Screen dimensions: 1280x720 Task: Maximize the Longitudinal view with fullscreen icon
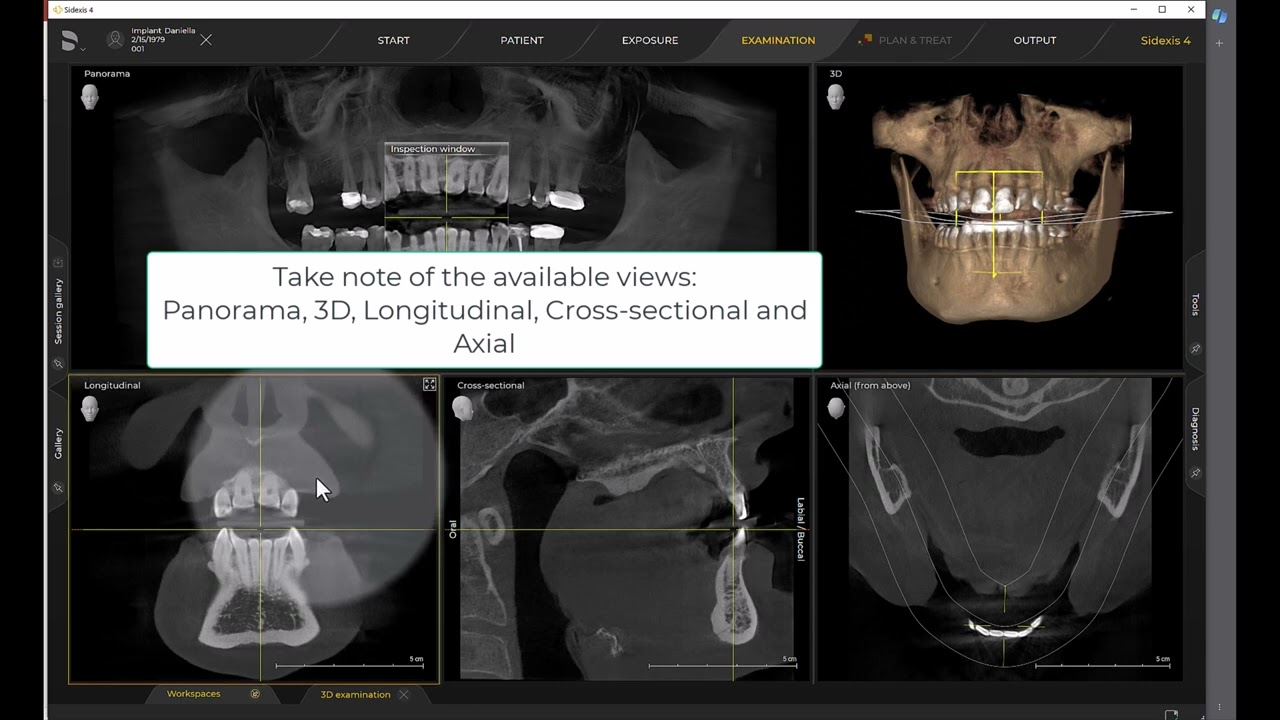click(429, 385)
